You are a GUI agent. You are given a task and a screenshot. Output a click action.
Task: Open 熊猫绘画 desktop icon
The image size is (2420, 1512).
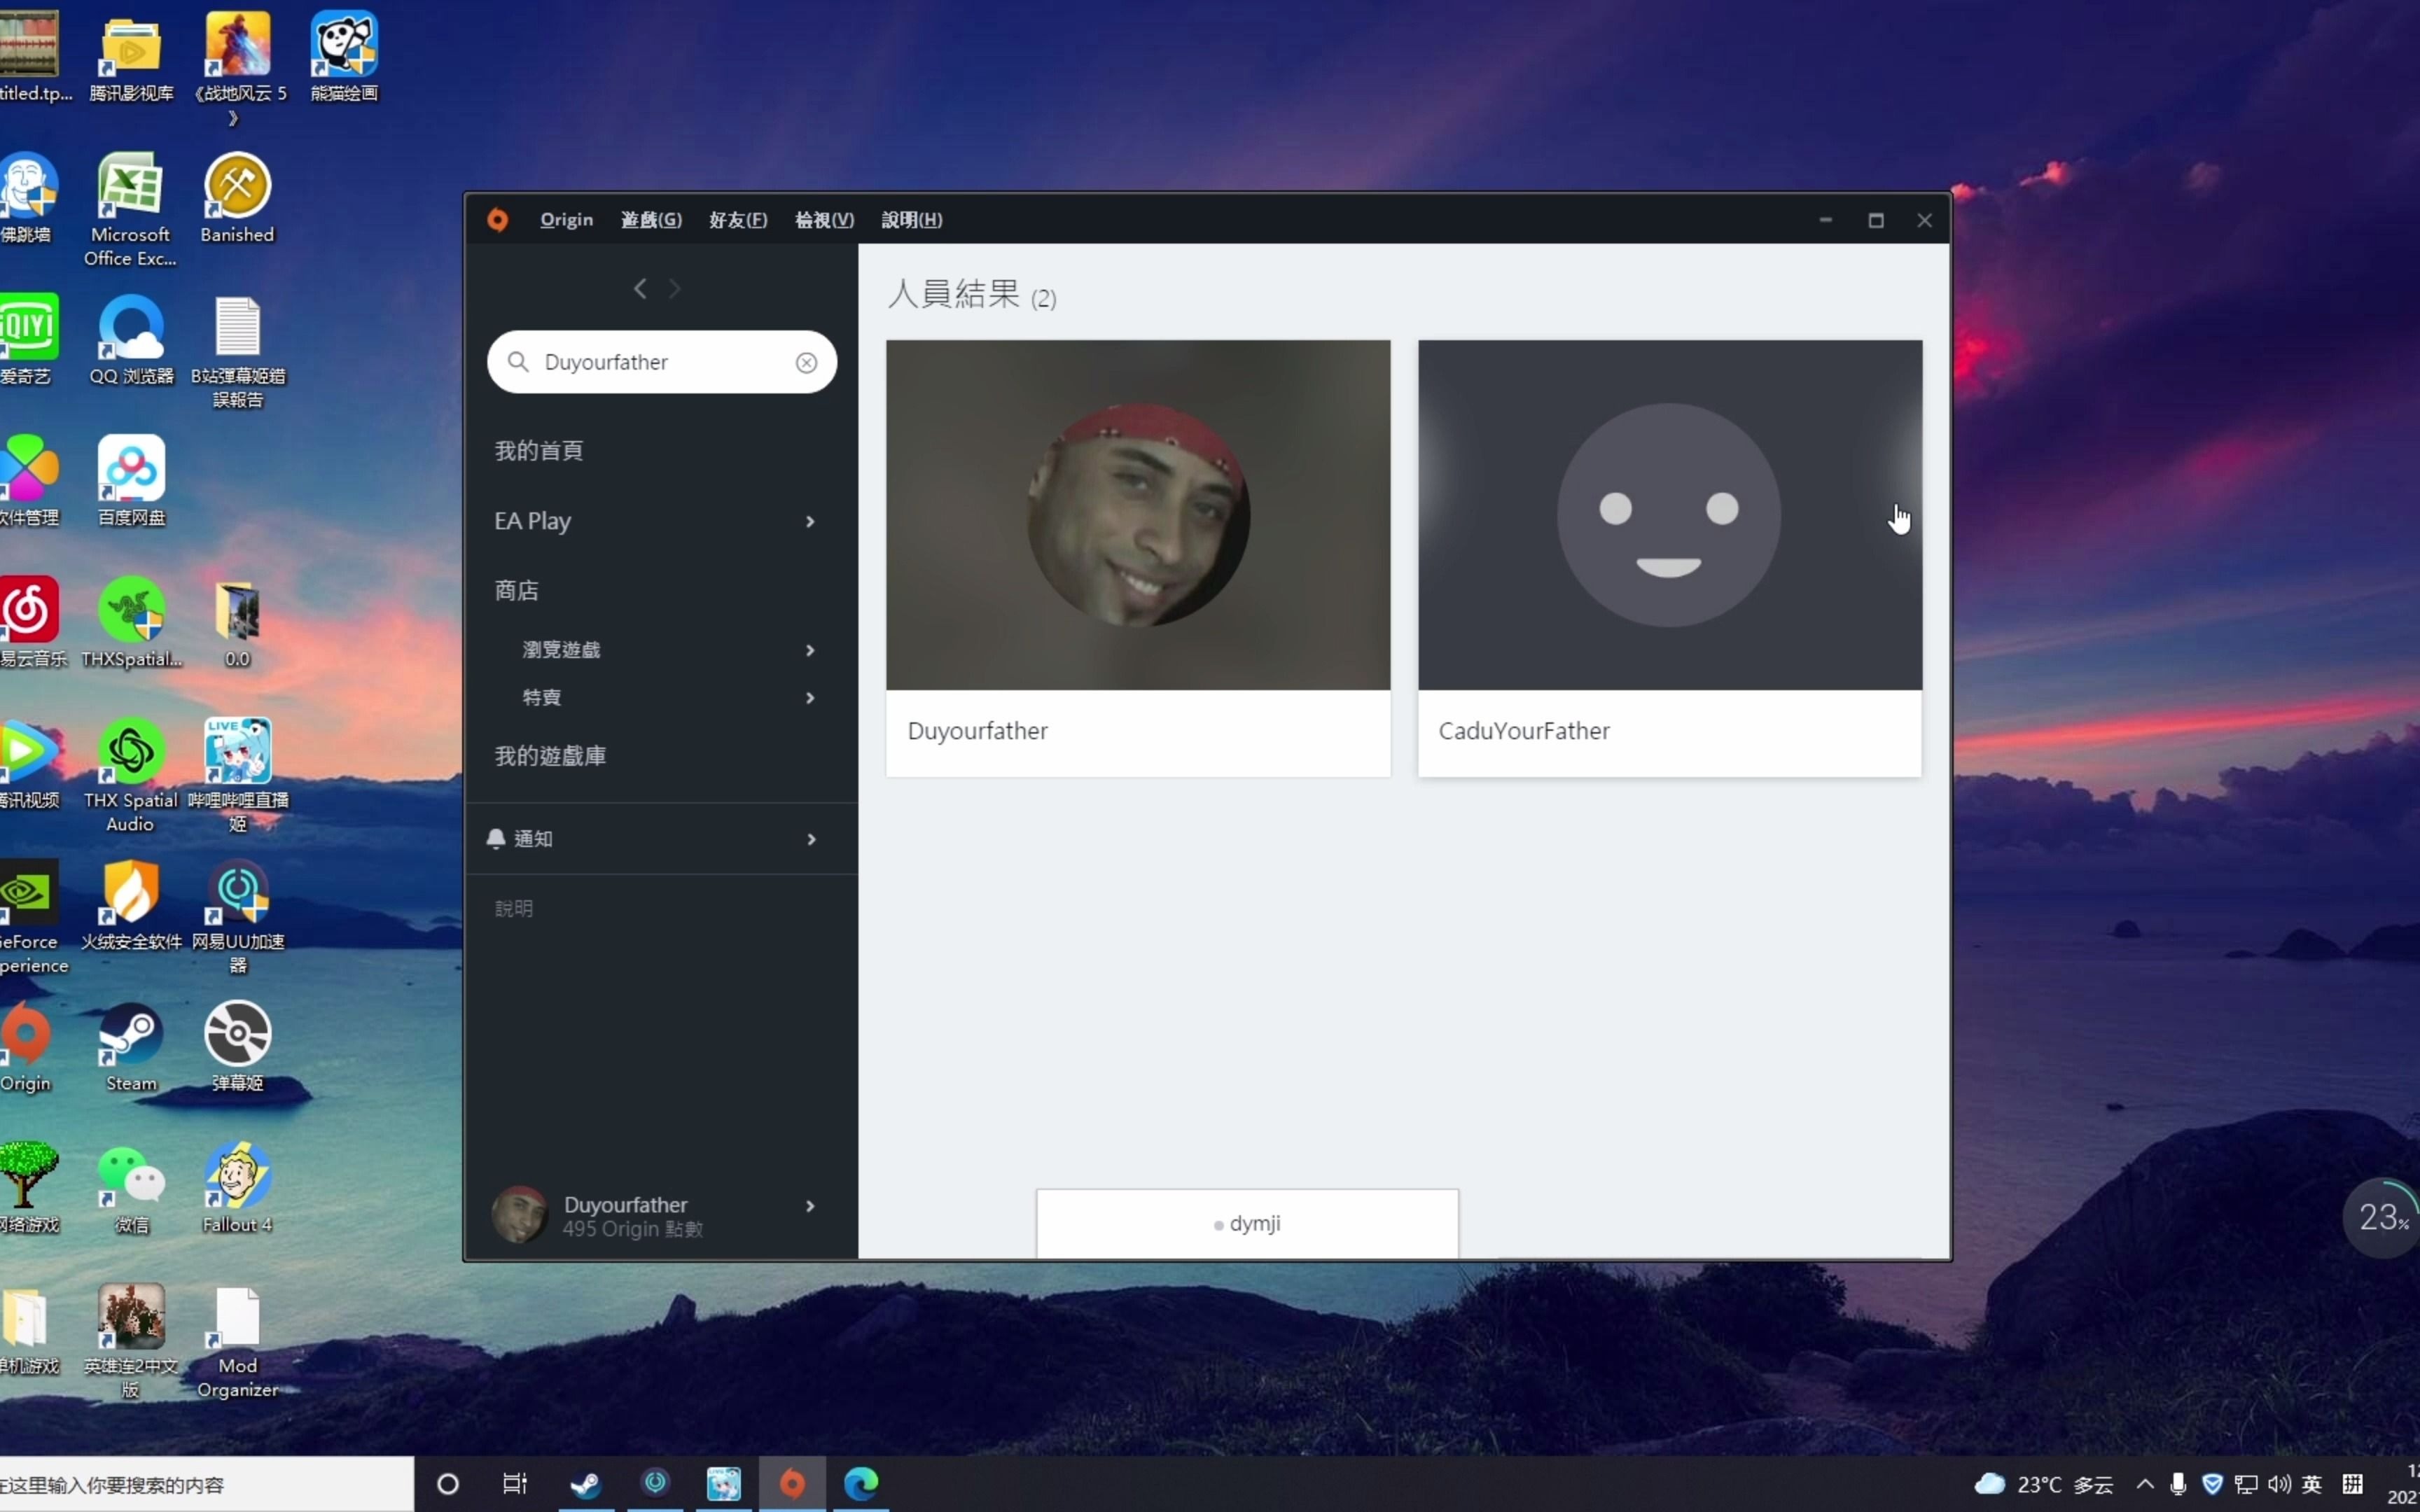click(x=344, y=57)
